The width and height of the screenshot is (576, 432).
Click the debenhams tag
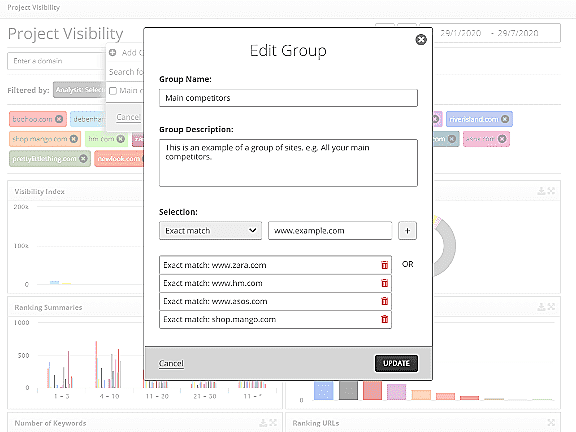click(x=88, y=119)
